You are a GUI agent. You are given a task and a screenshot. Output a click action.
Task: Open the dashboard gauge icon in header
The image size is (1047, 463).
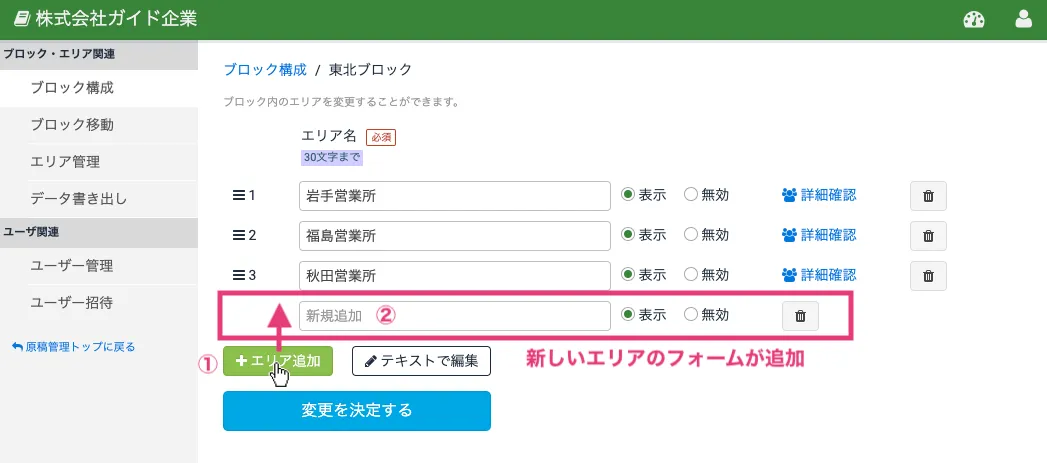click(x=974, y=19)
